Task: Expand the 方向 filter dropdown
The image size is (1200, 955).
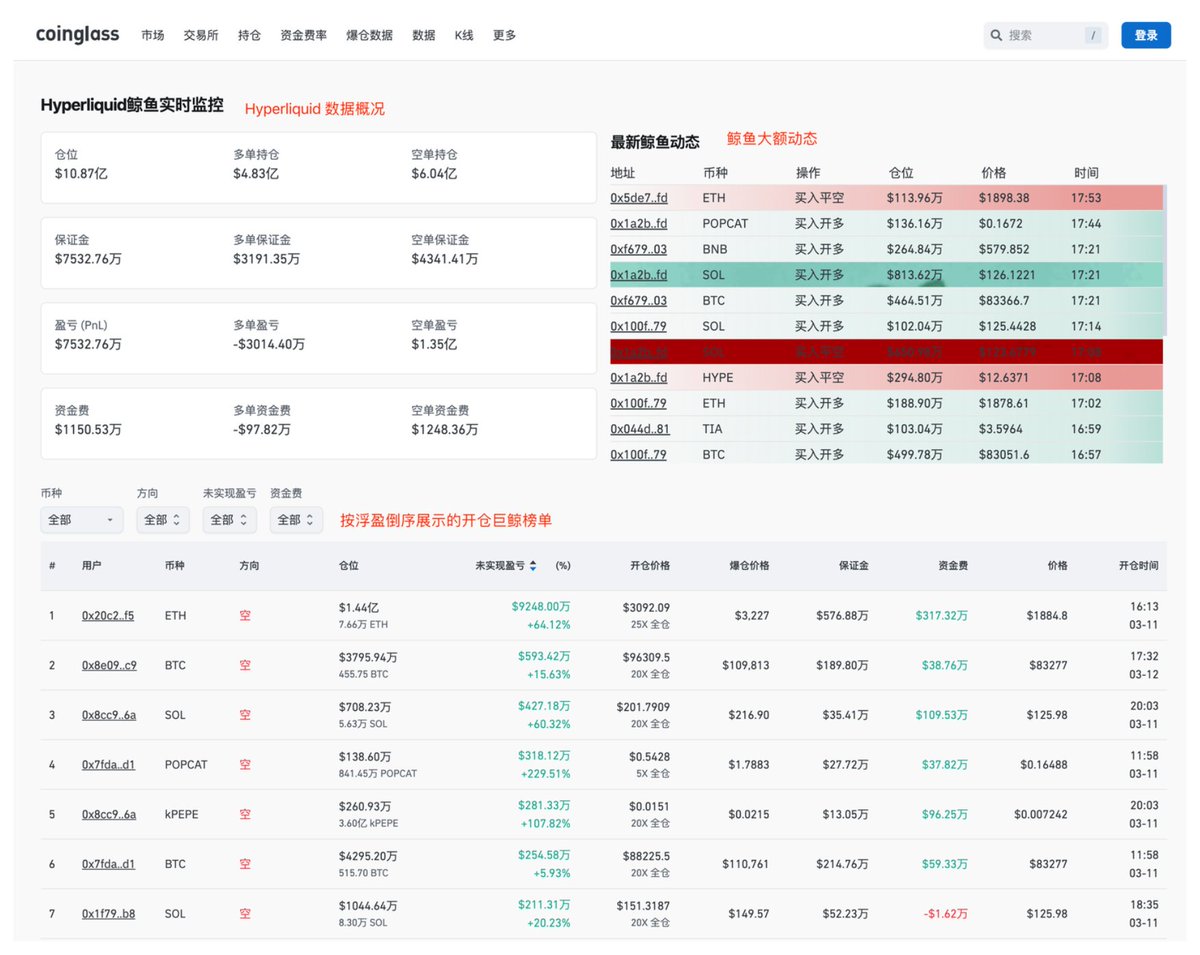Action: (x=162, y=520)
